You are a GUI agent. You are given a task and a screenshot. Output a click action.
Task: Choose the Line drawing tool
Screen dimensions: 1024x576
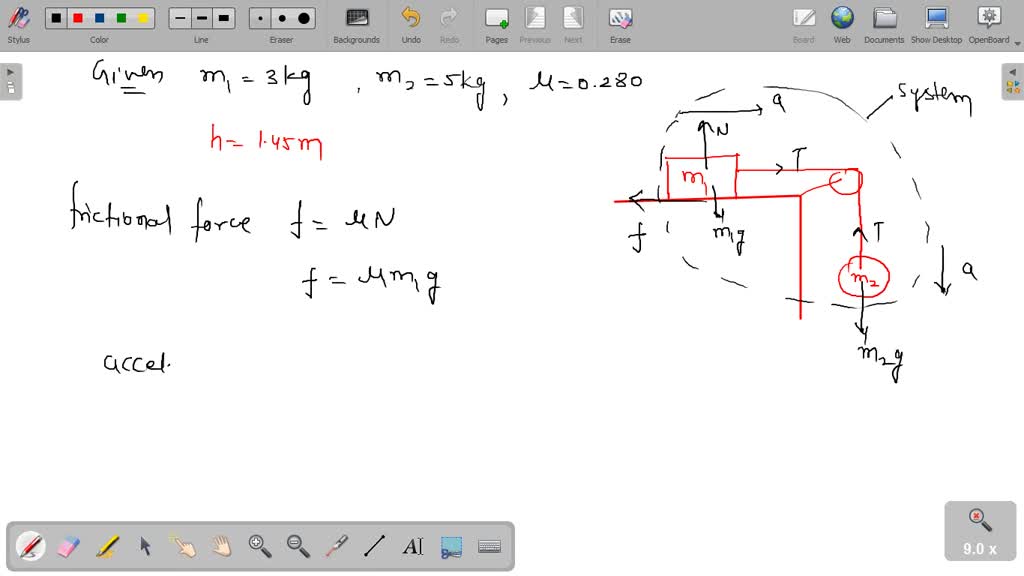pos(375,546)
